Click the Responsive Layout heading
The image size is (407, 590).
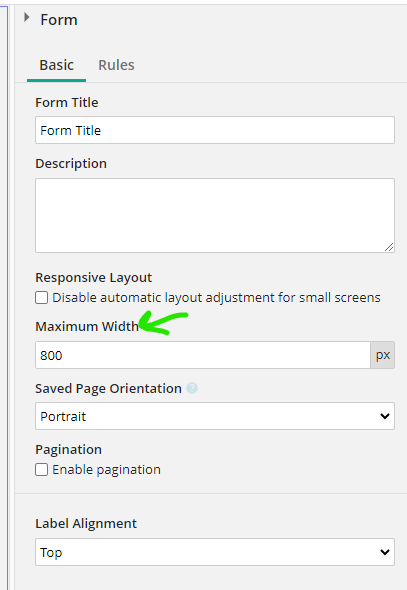click(x=94, y=278)
